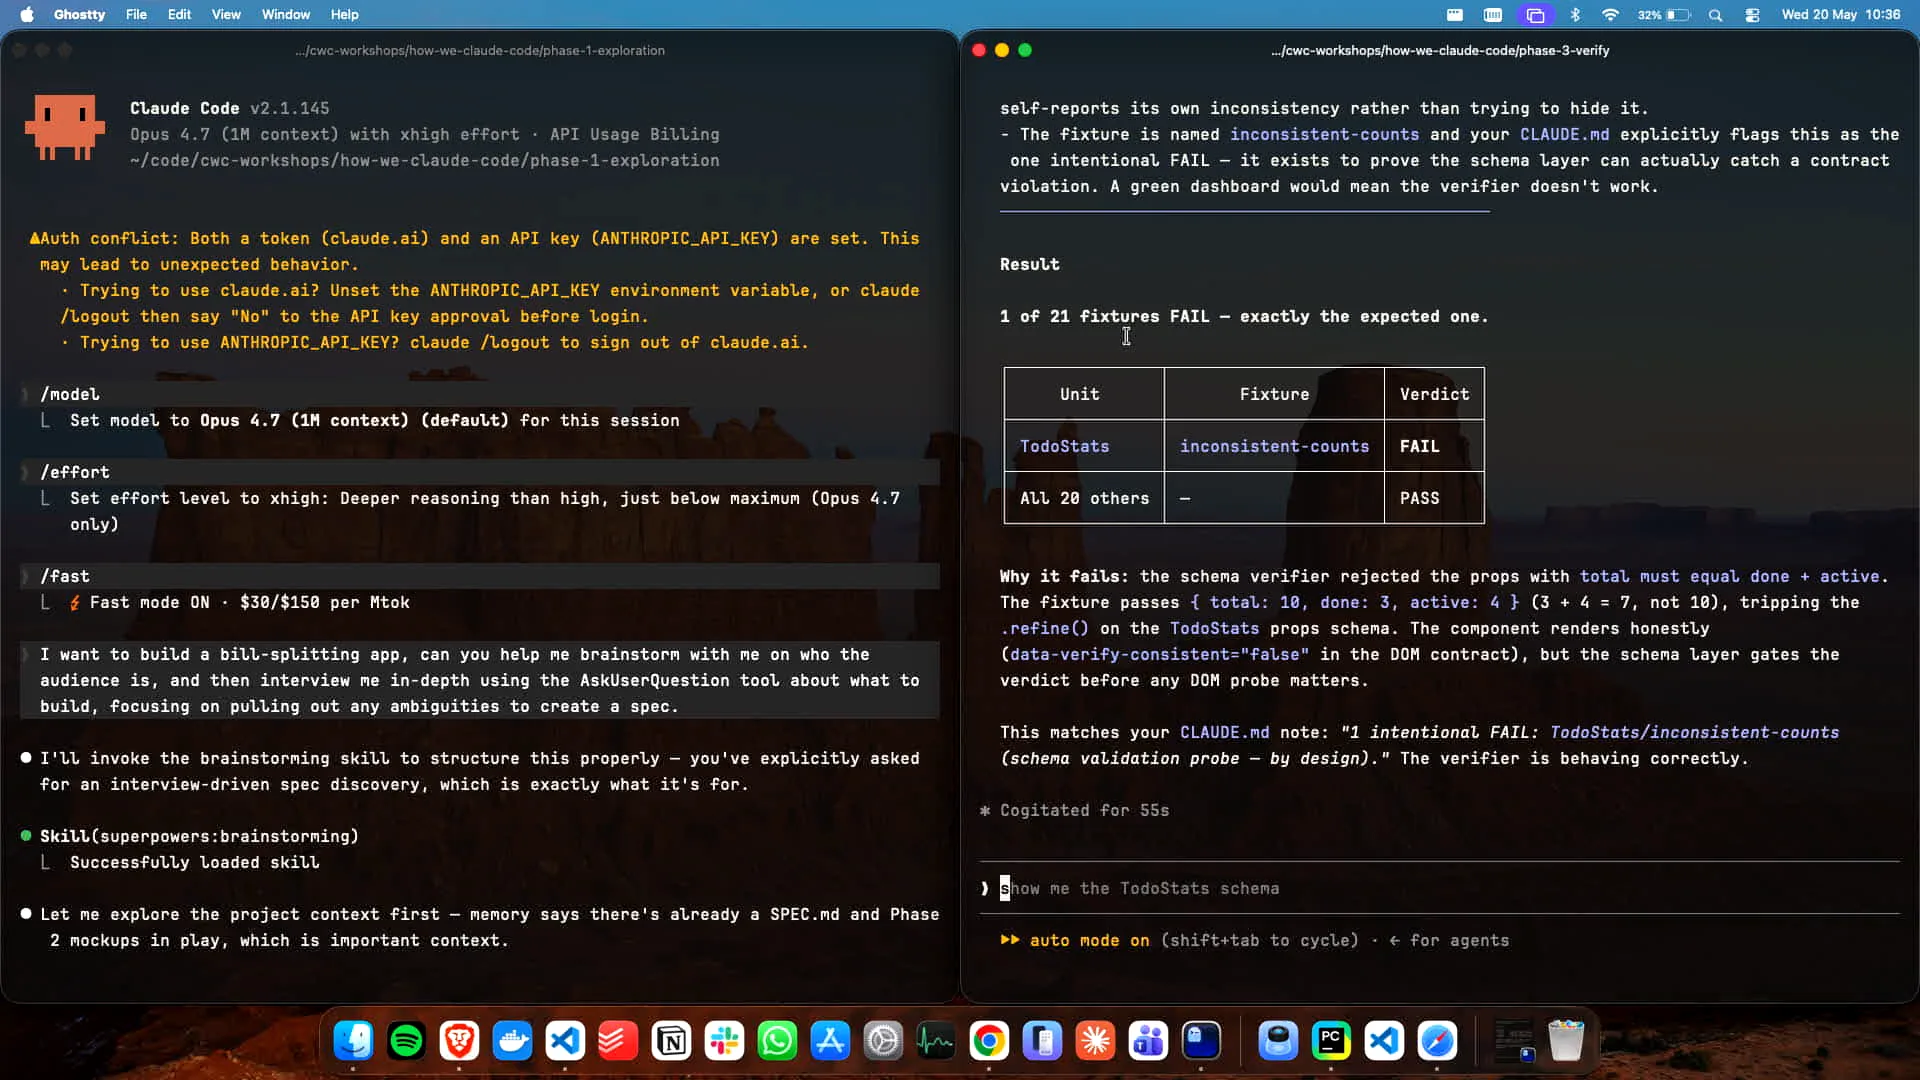Image resolution: width=1920 pixels, height=1080 pixels.
Task: Click the 'Claude Code v2.1.145' header text
Action: coord(229,108)
